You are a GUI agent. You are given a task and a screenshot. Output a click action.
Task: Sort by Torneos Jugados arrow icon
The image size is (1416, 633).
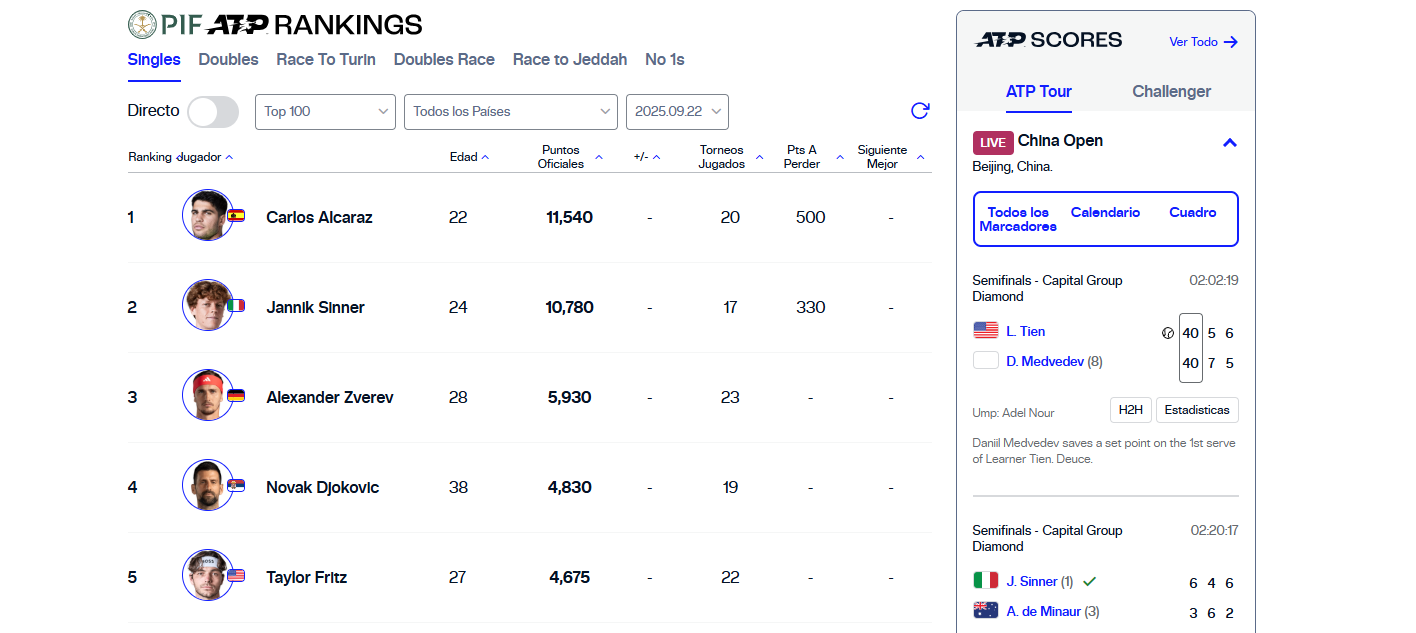click(759, 157)
